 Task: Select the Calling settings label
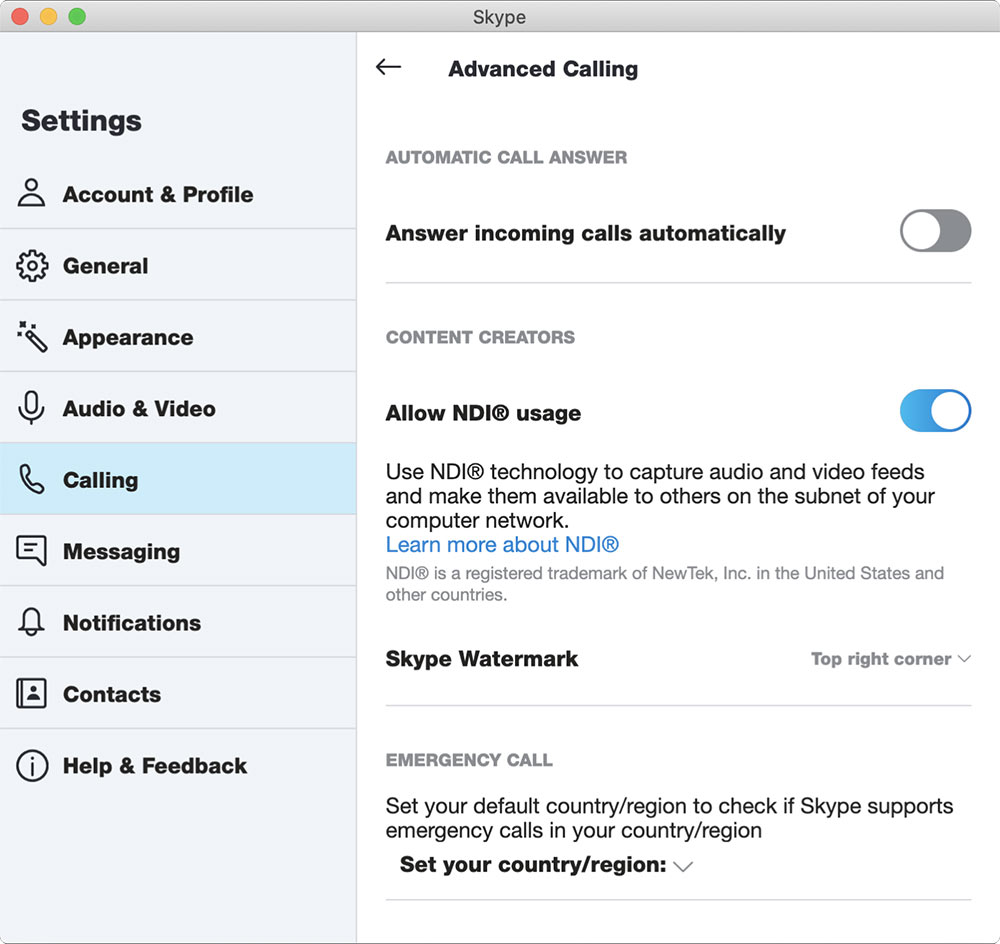coord(101,480)
